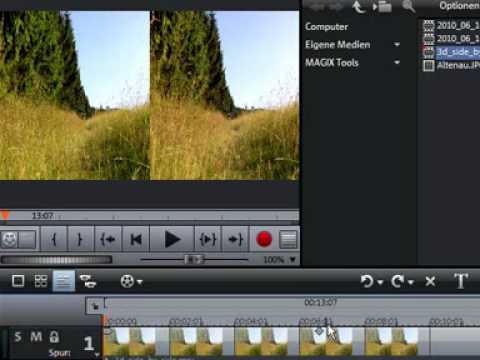The height and width of the screenshot is (360, 480).
Task: Click the search magnifier icon
Action: pyautogui.click(x=408, y=6)
